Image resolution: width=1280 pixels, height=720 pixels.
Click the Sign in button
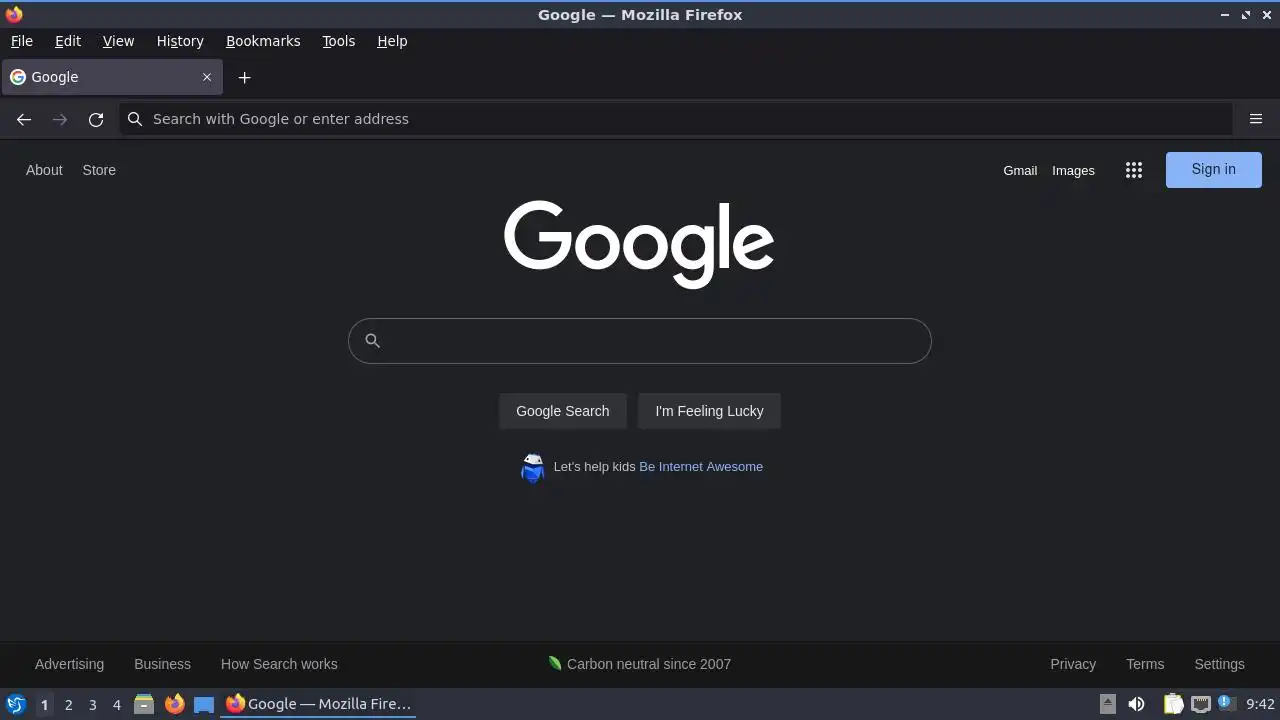pos(1213,169)
